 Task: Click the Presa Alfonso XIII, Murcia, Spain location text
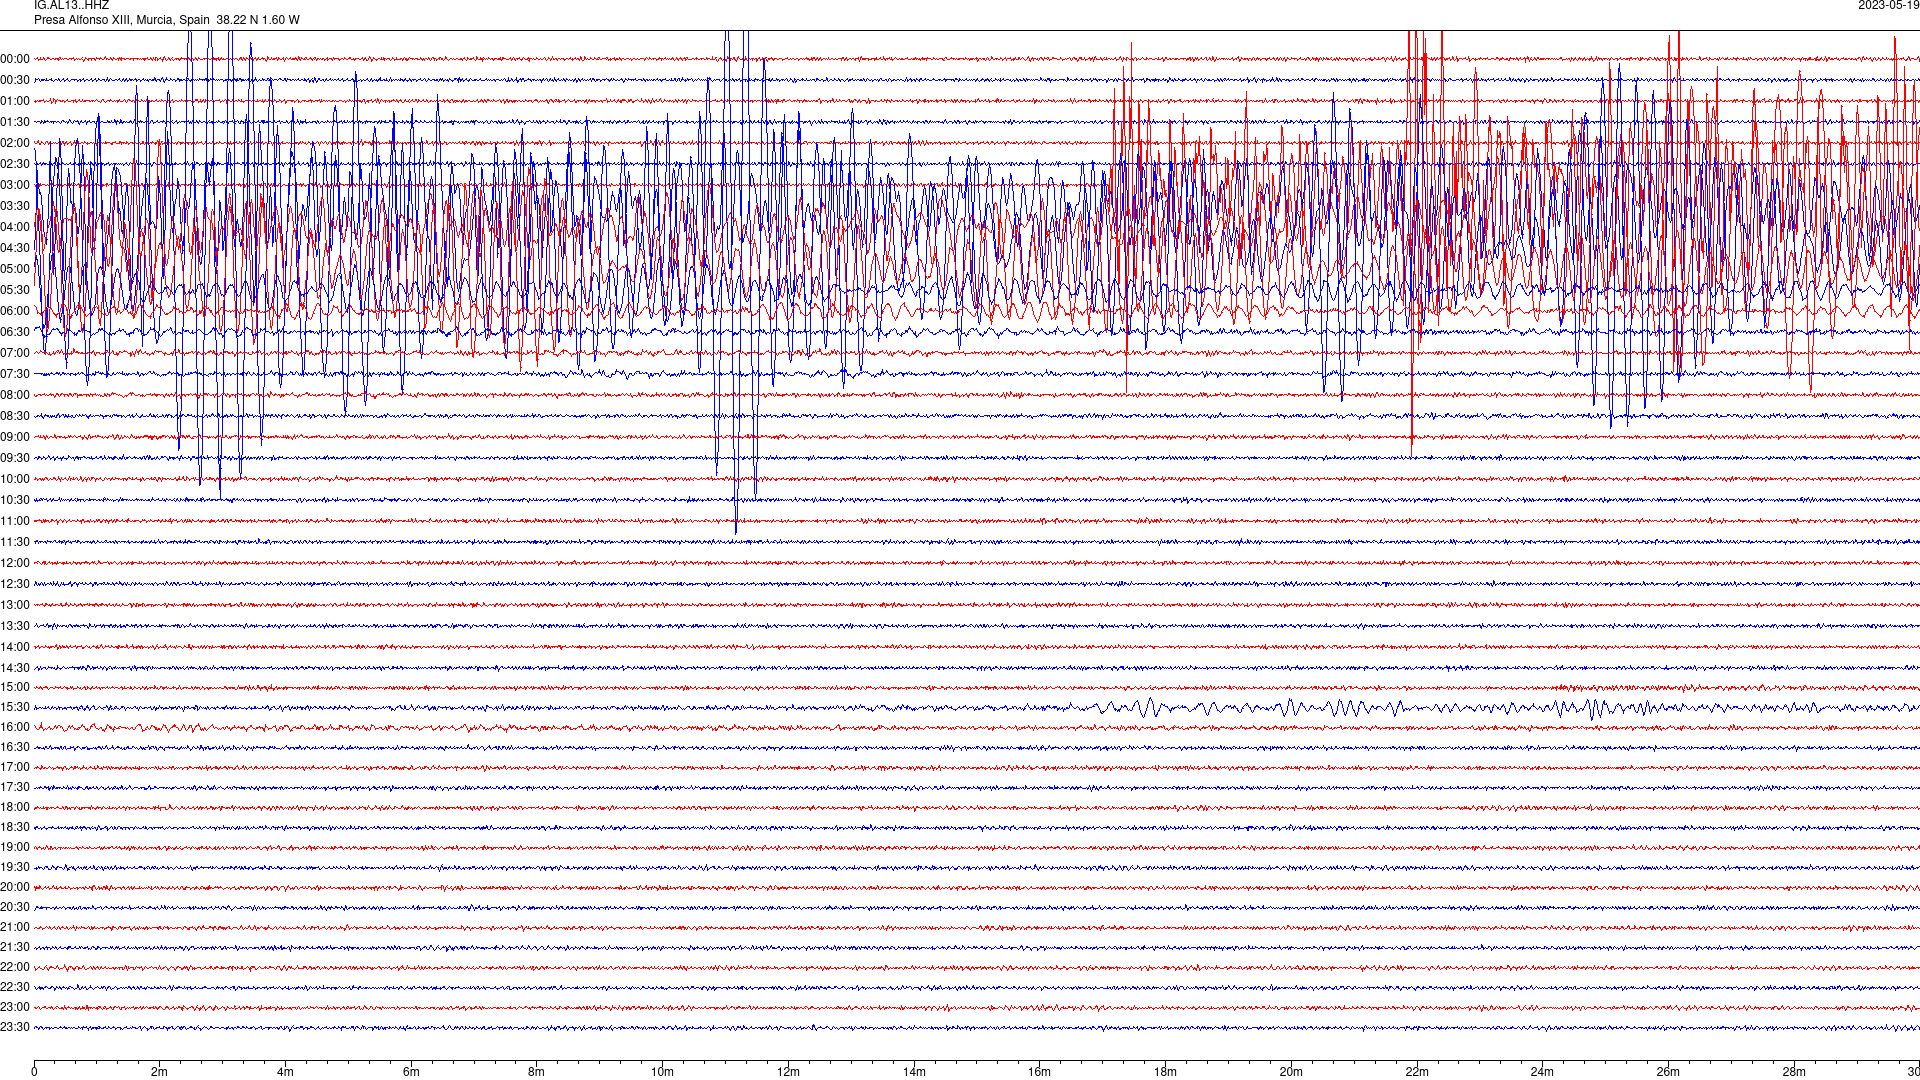[x=122, y=20]
